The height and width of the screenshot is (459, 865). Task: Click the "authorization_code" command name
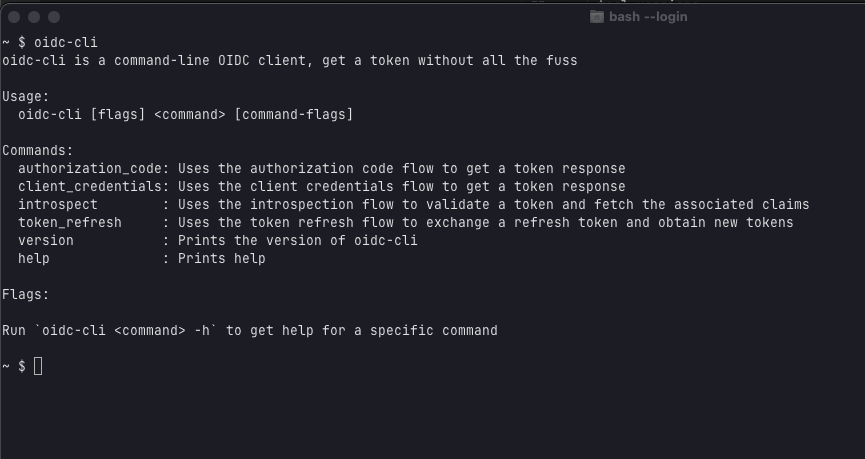pyautogui.click(x=90, y=168)
